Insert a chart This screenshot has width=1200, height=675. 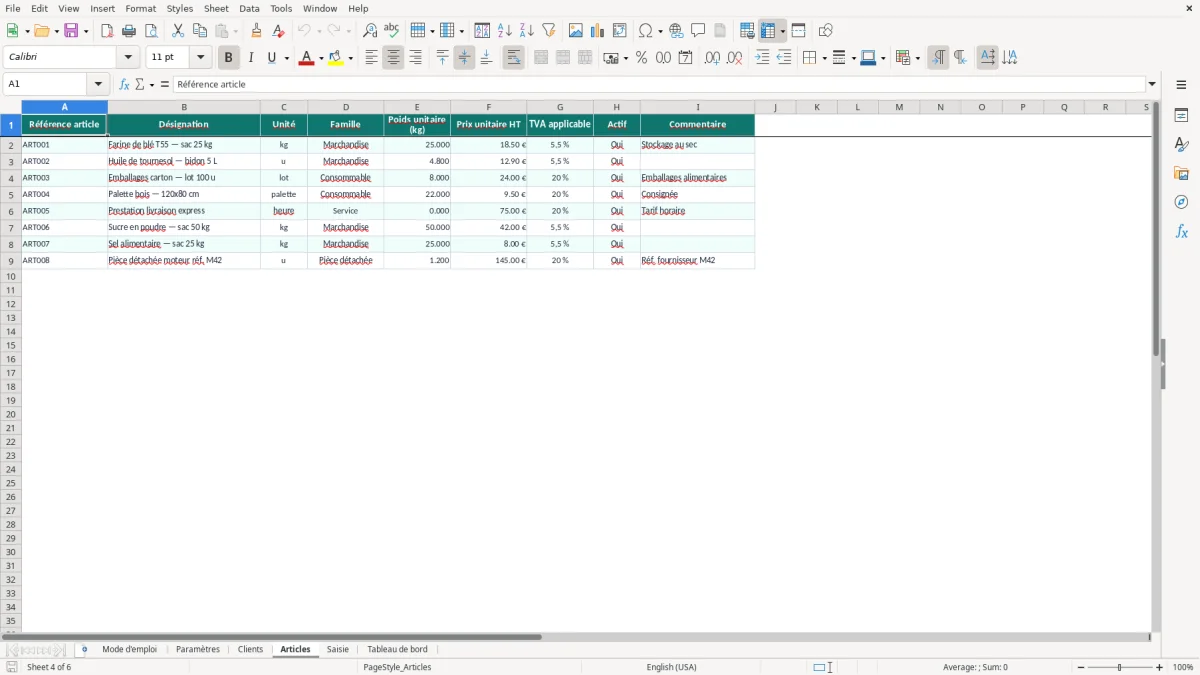tap(598, 31)
